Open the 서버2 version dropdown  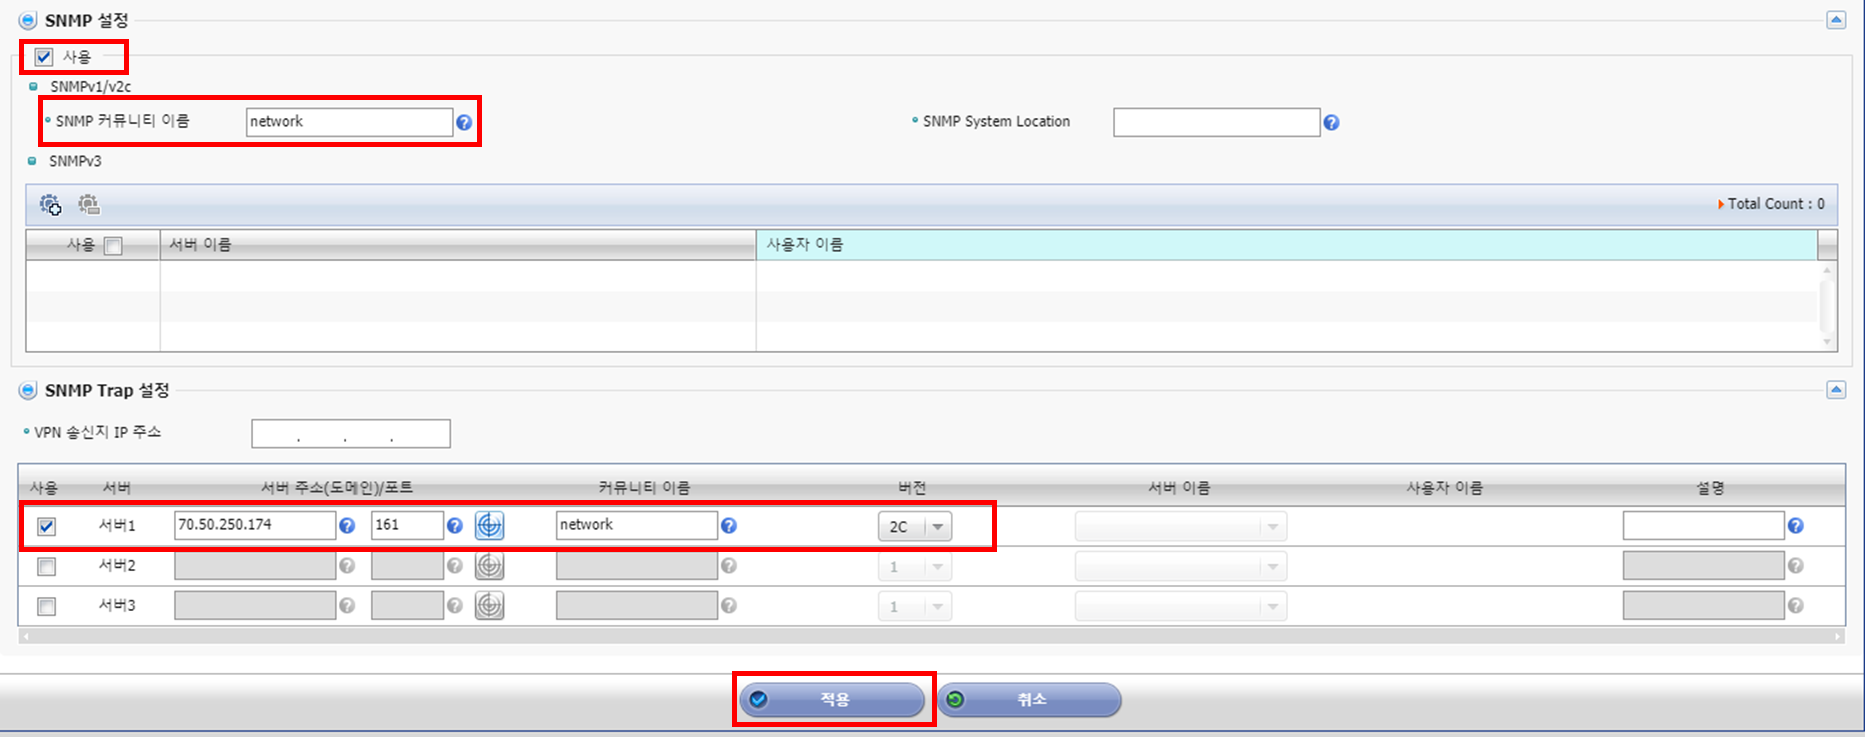click(x=915, y=566)
